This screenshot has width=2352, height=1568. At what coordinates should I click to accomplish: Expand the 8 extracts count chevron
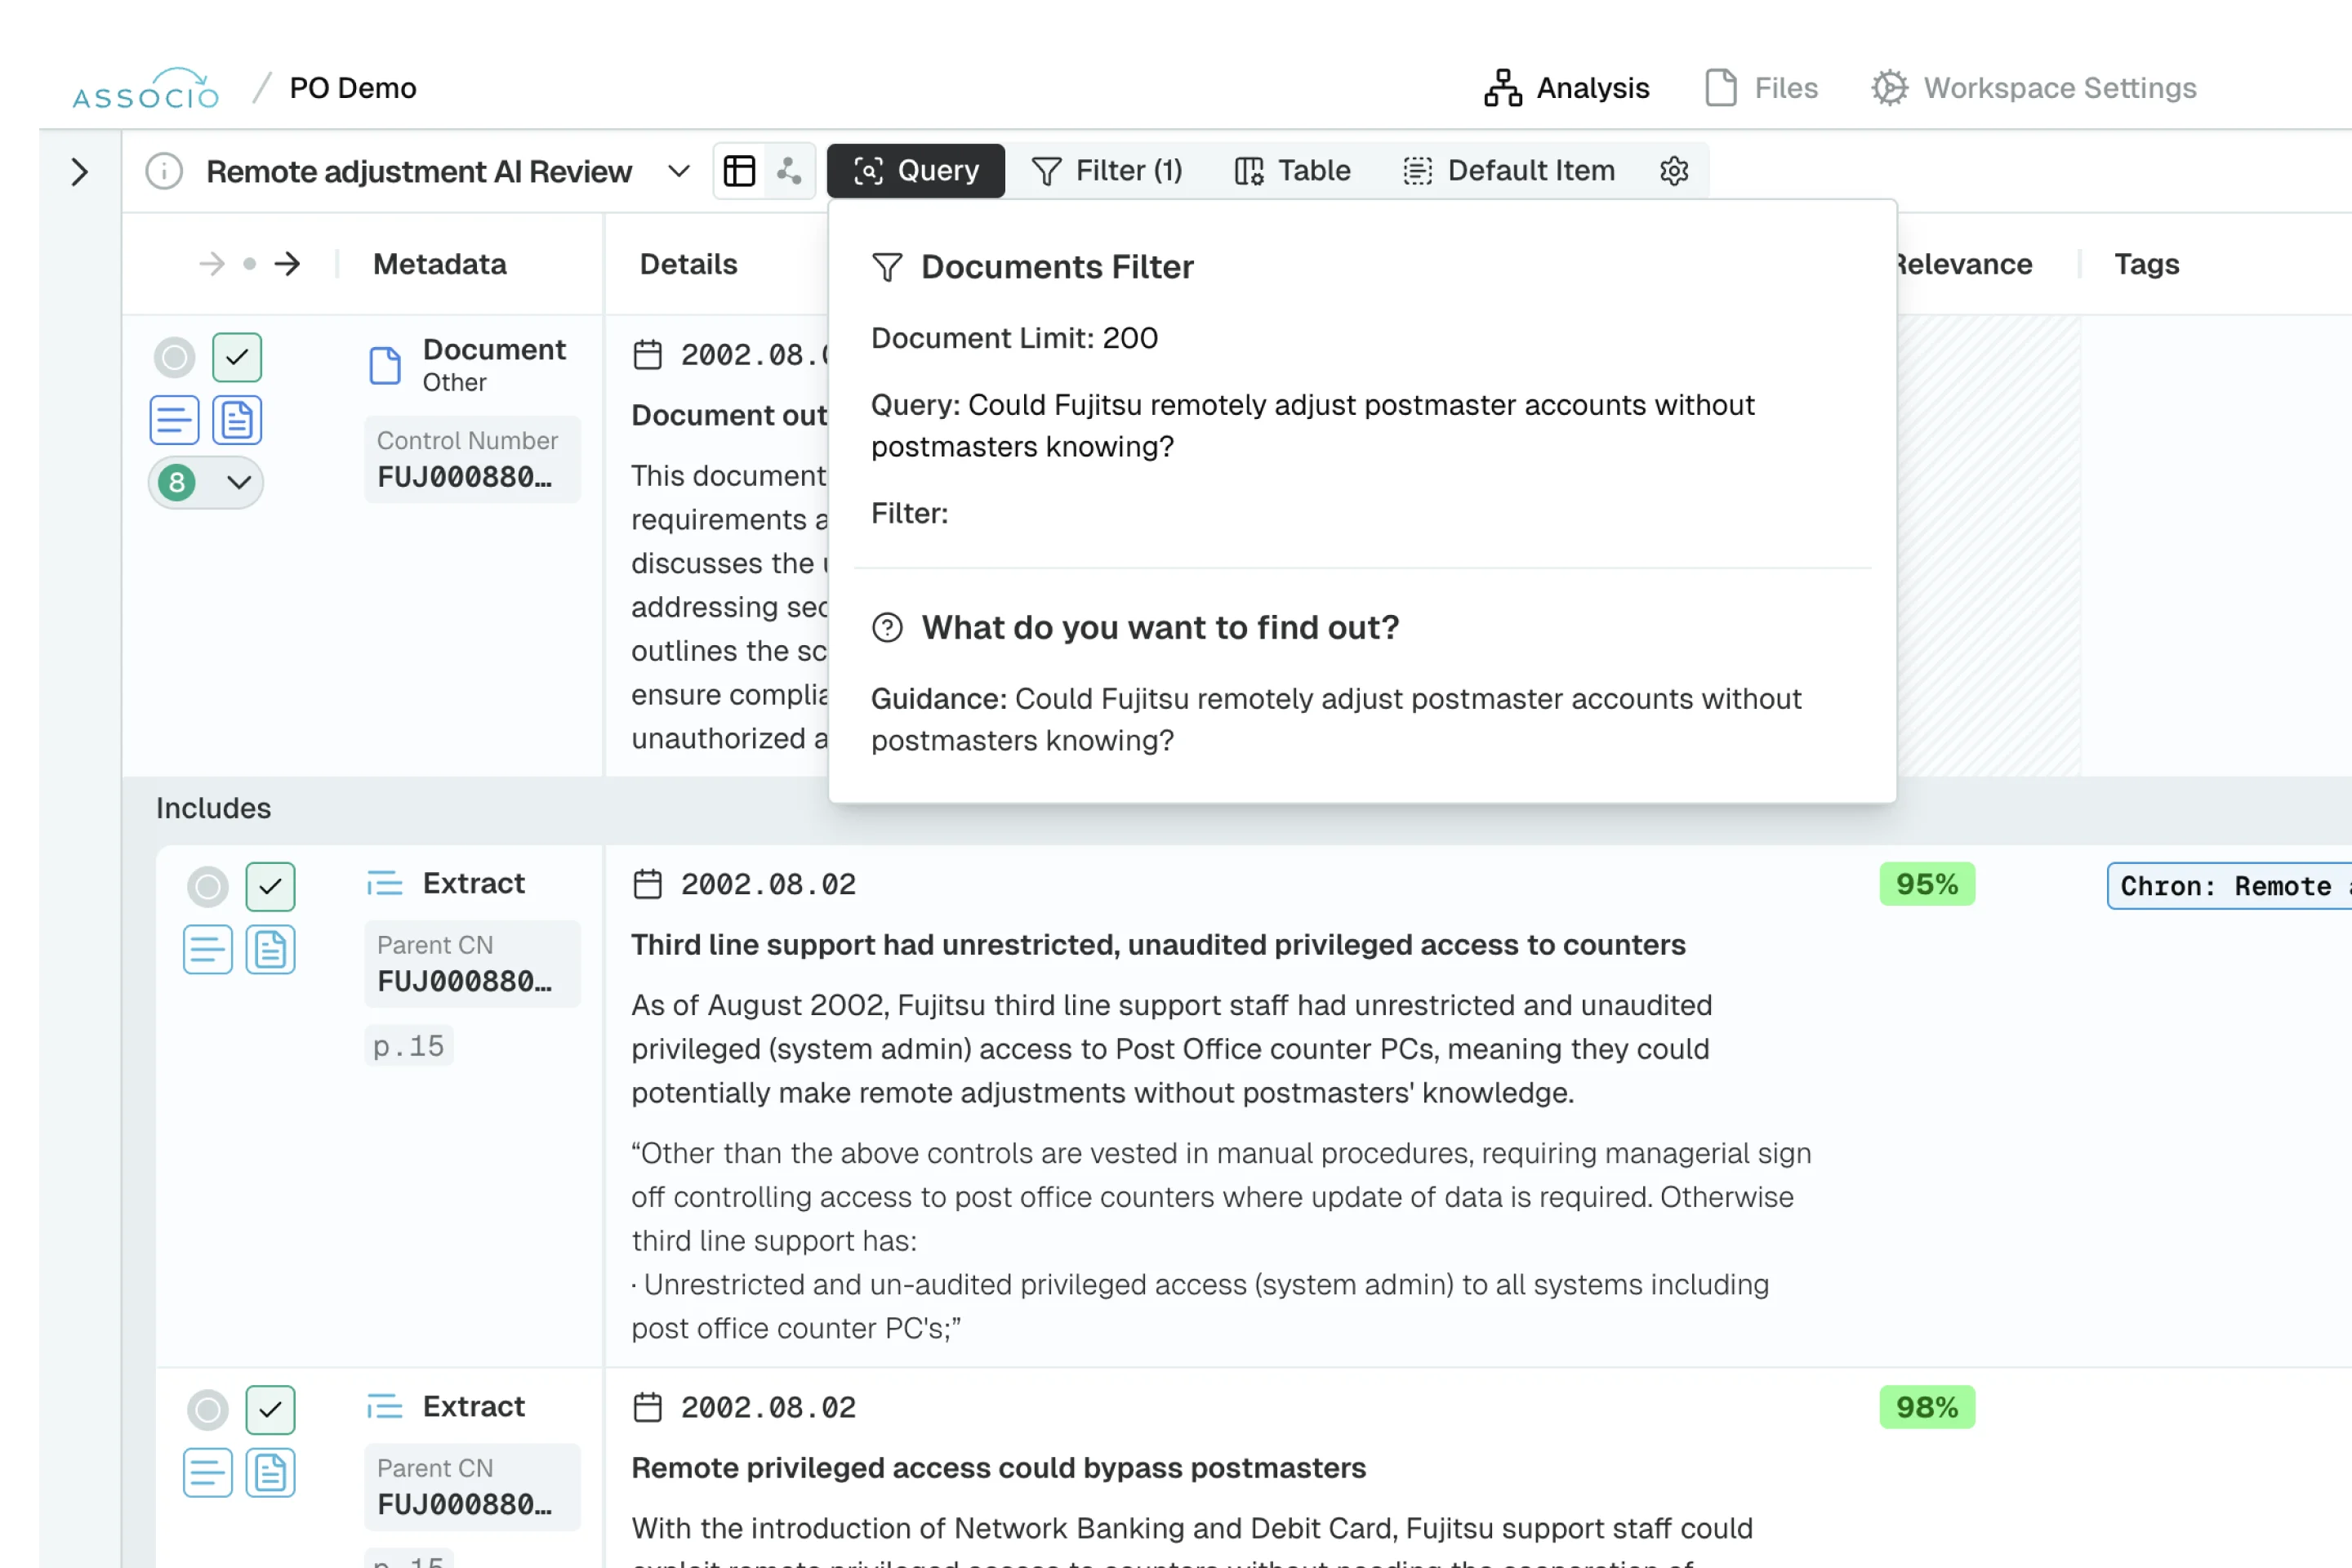click(x=238, y=482)
